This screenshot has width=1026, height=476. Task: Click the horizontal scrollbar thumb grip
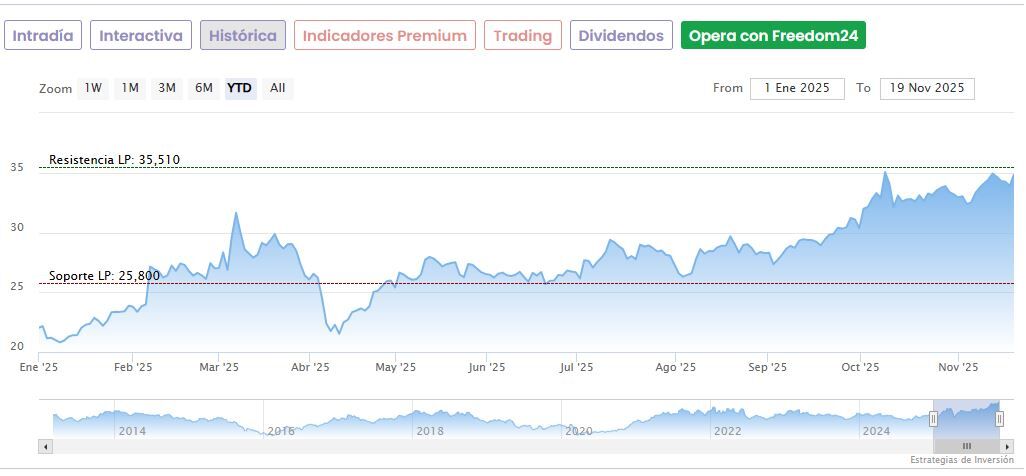point(966,446)
